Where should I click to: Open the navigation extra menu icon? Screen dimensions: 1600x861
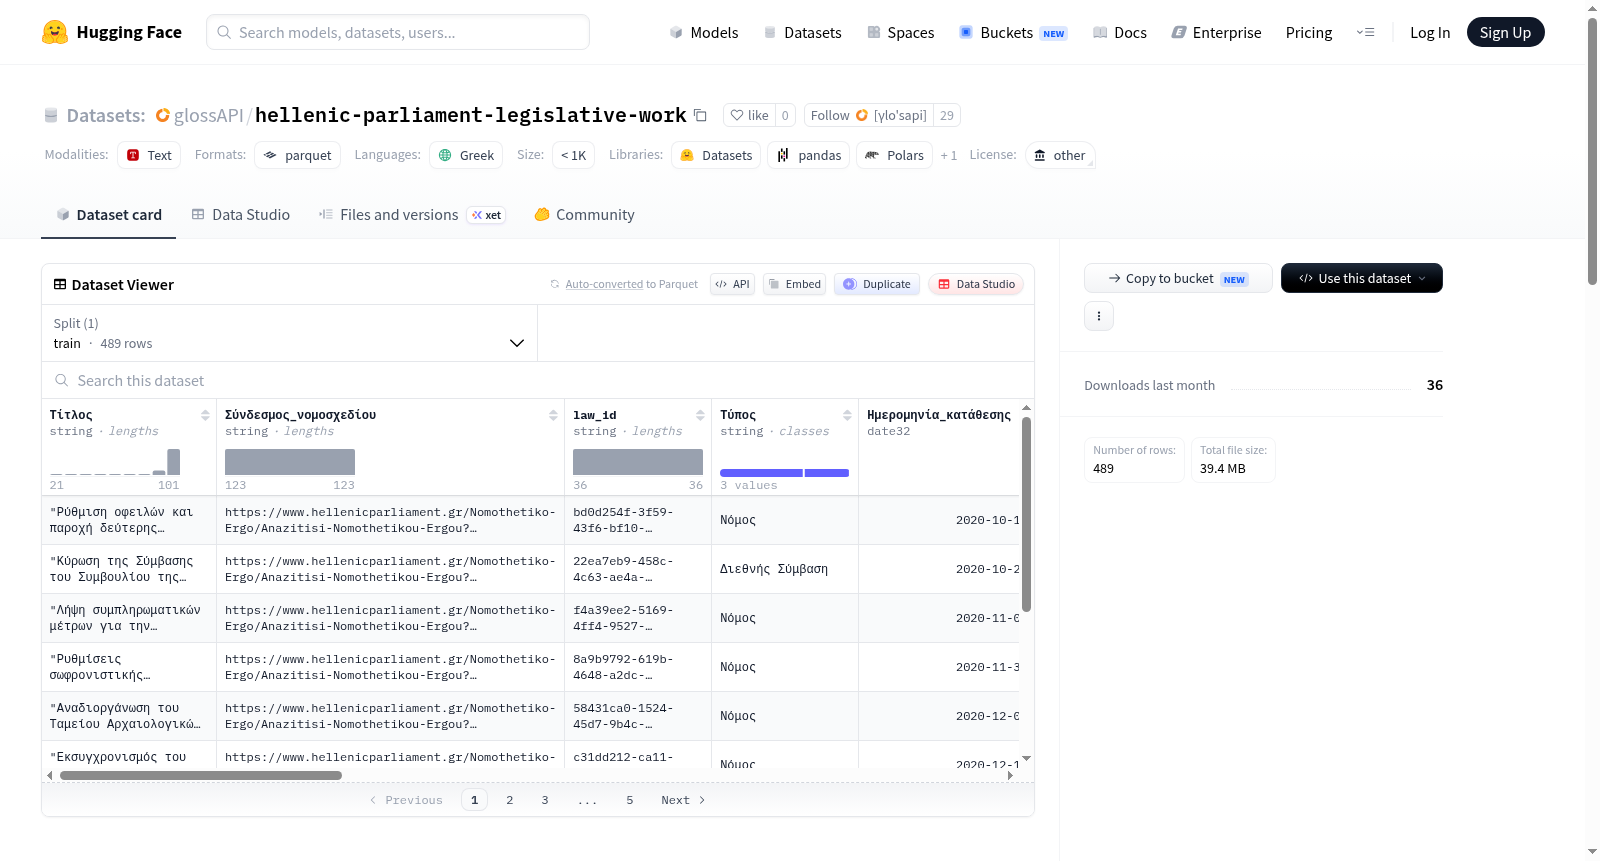[x=1365, y=32]
